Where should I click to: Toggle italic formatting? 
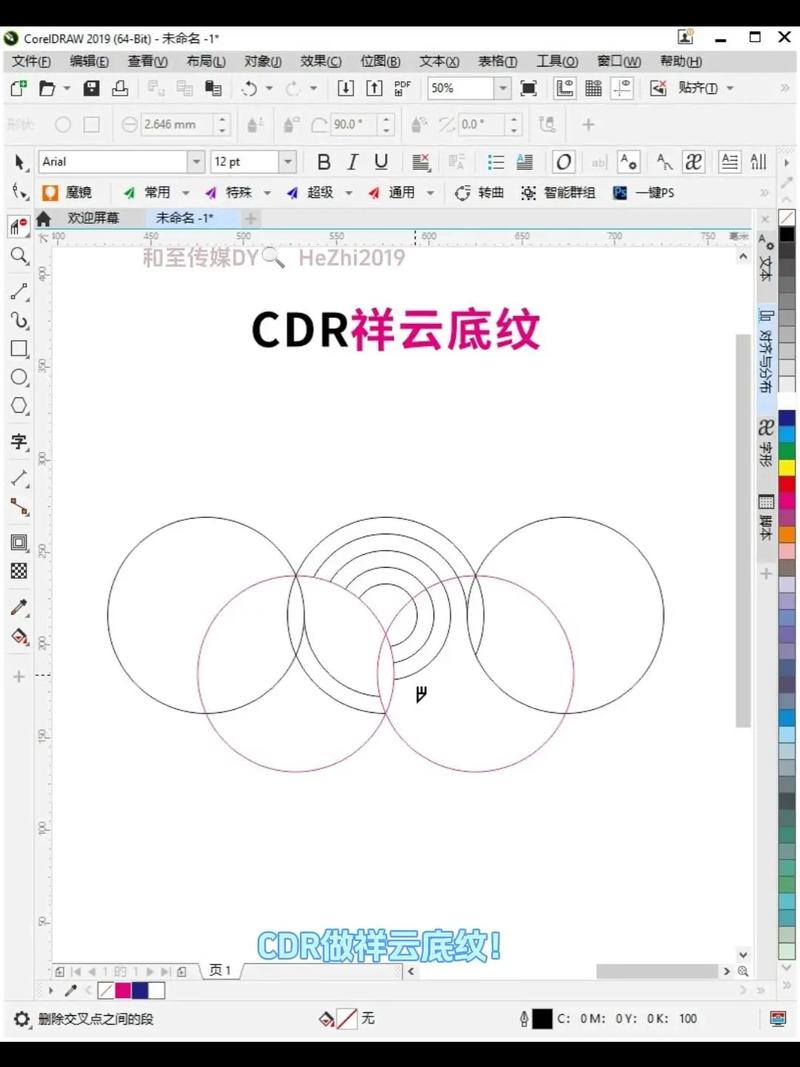(x=351, y=161)
